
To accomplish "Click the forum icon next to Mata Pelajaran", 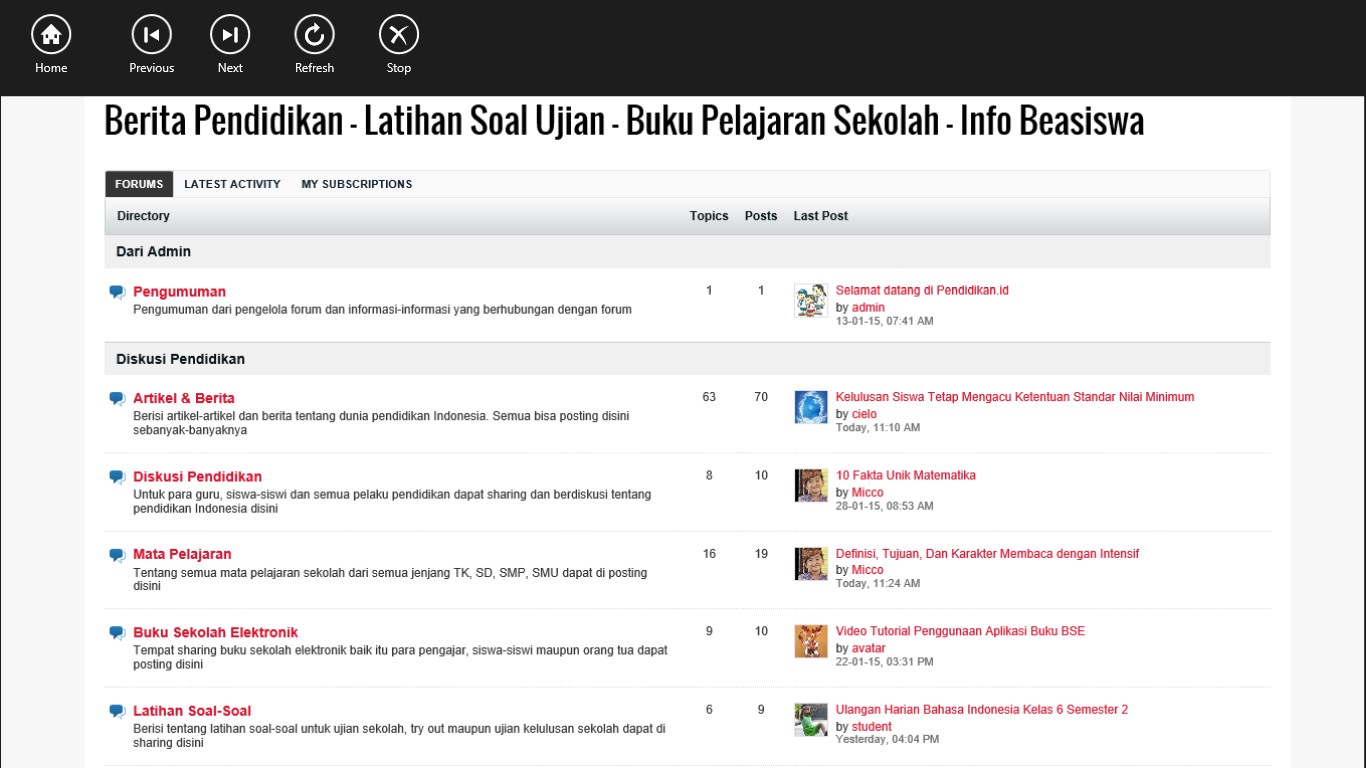I will [117, 554].
